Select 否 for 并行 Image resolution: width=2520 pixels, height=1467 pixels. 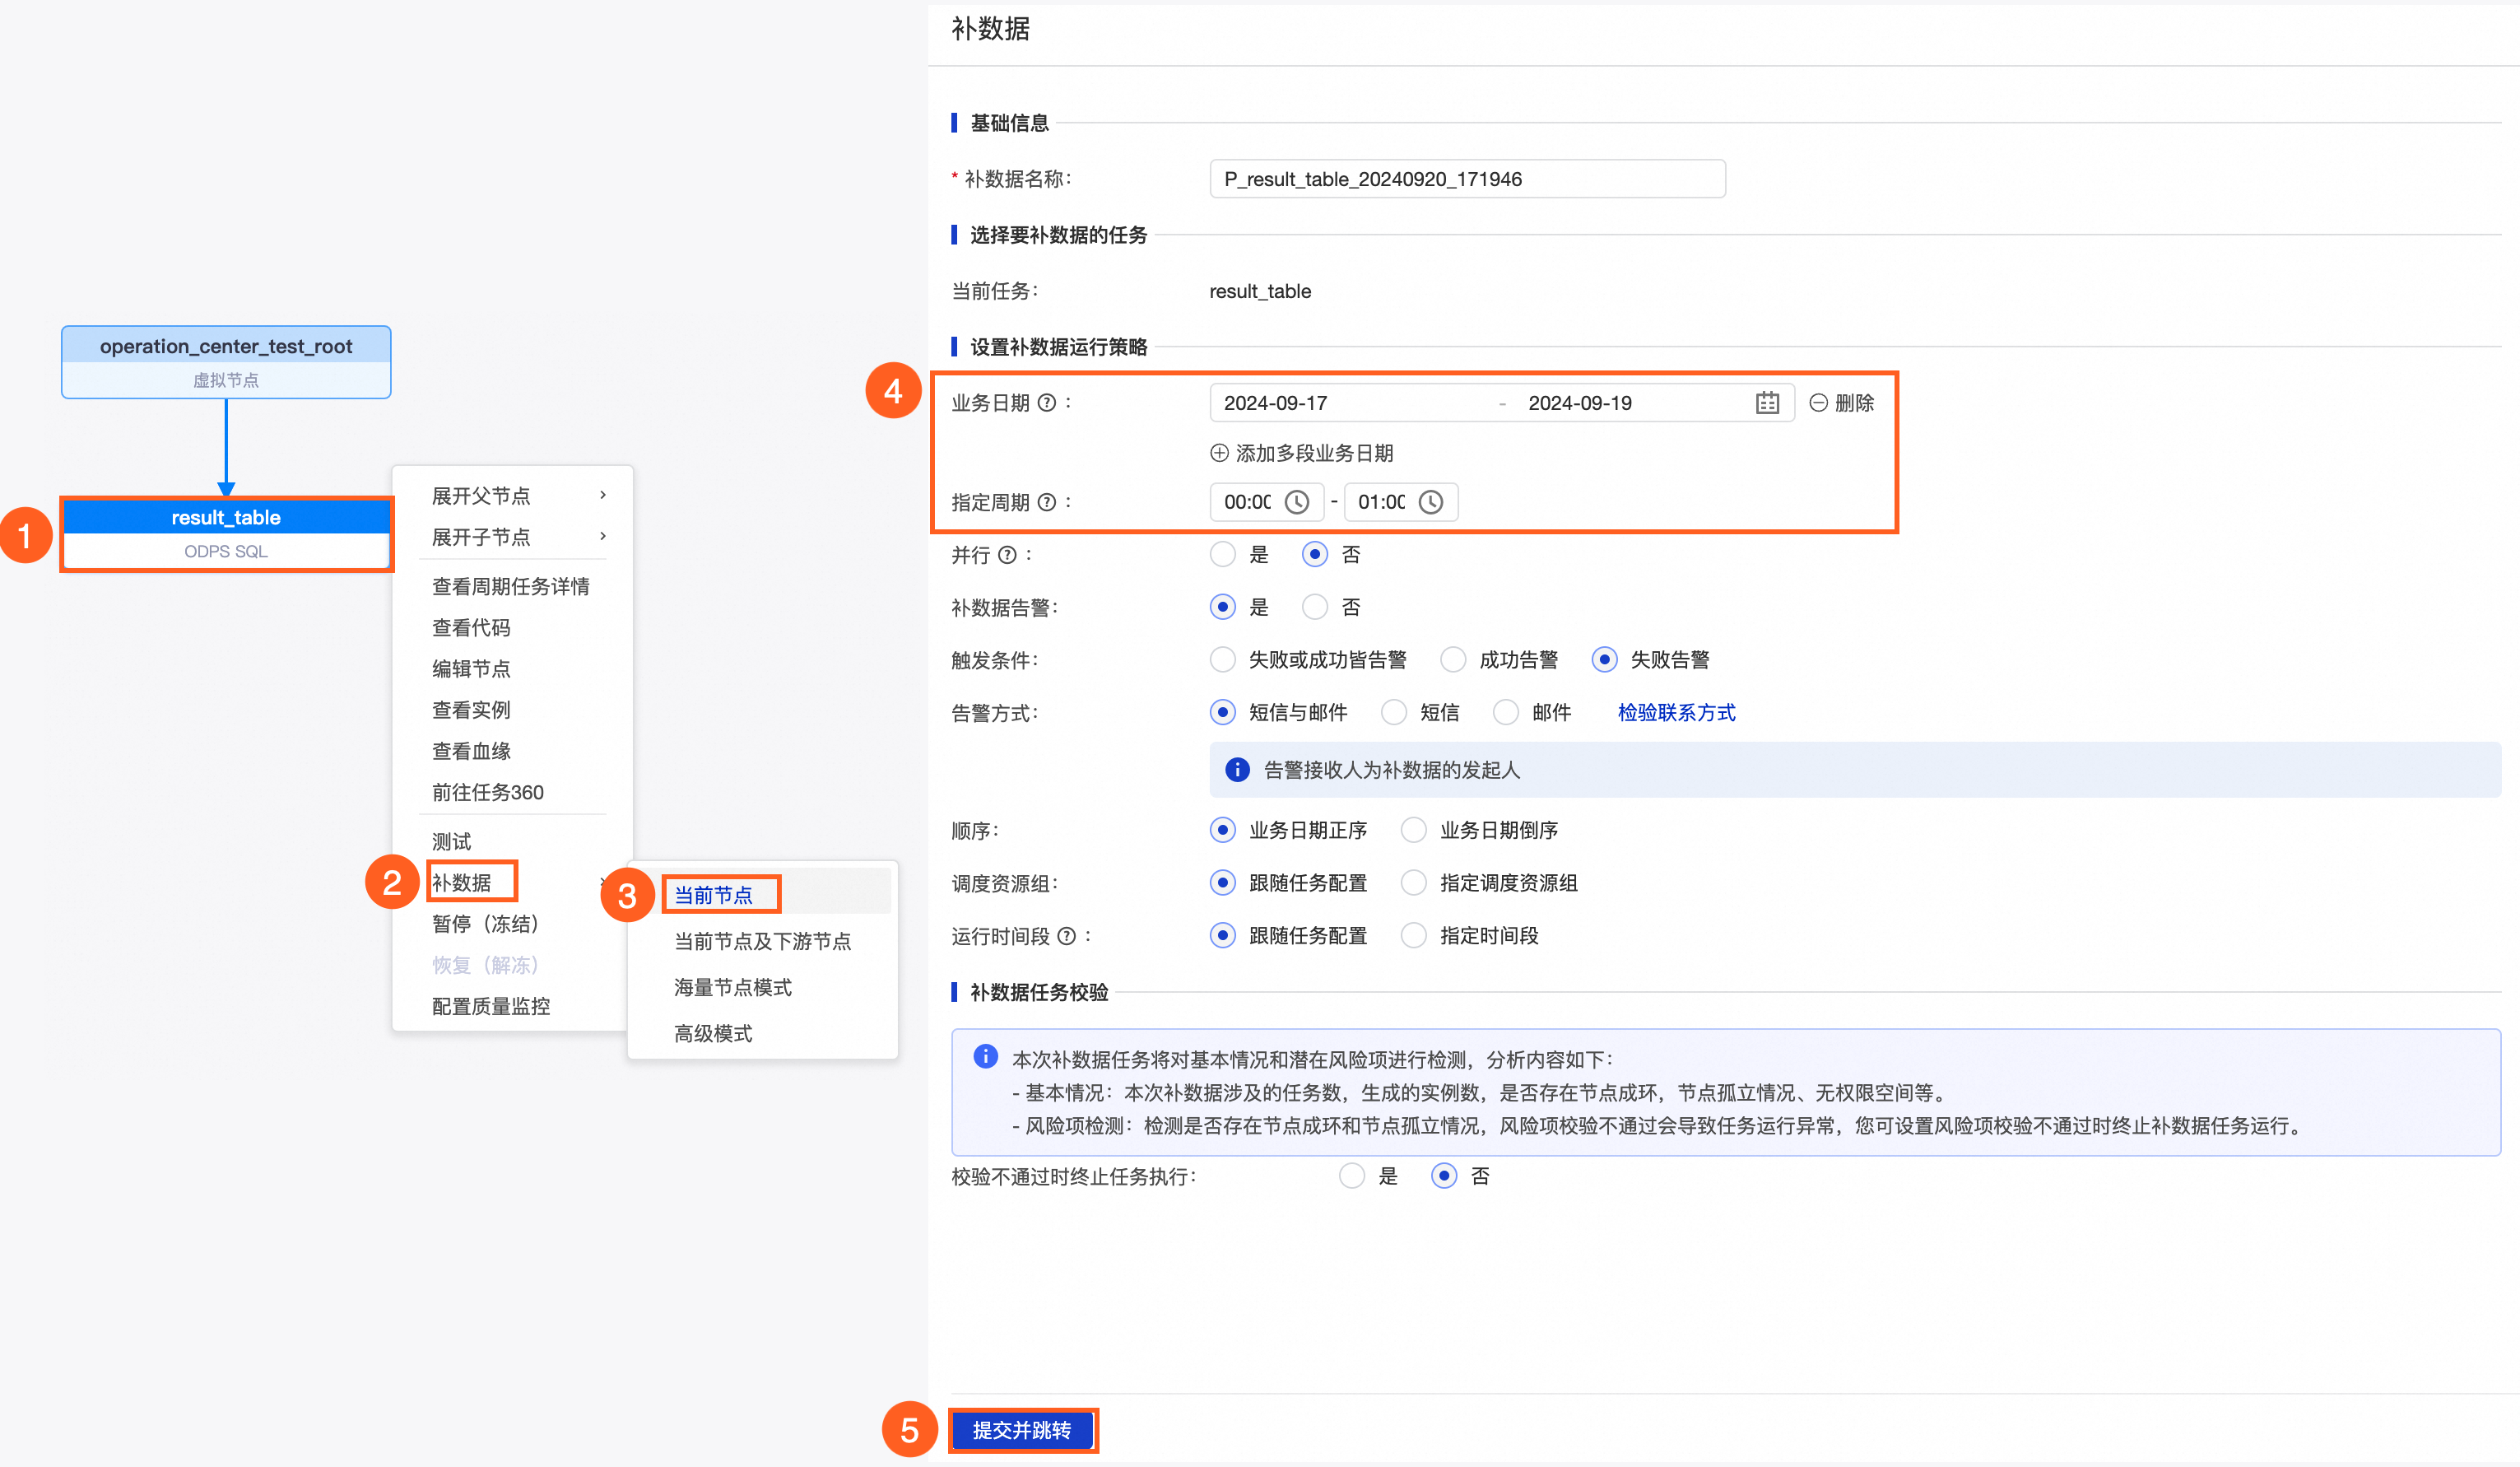click(1314, 554)
